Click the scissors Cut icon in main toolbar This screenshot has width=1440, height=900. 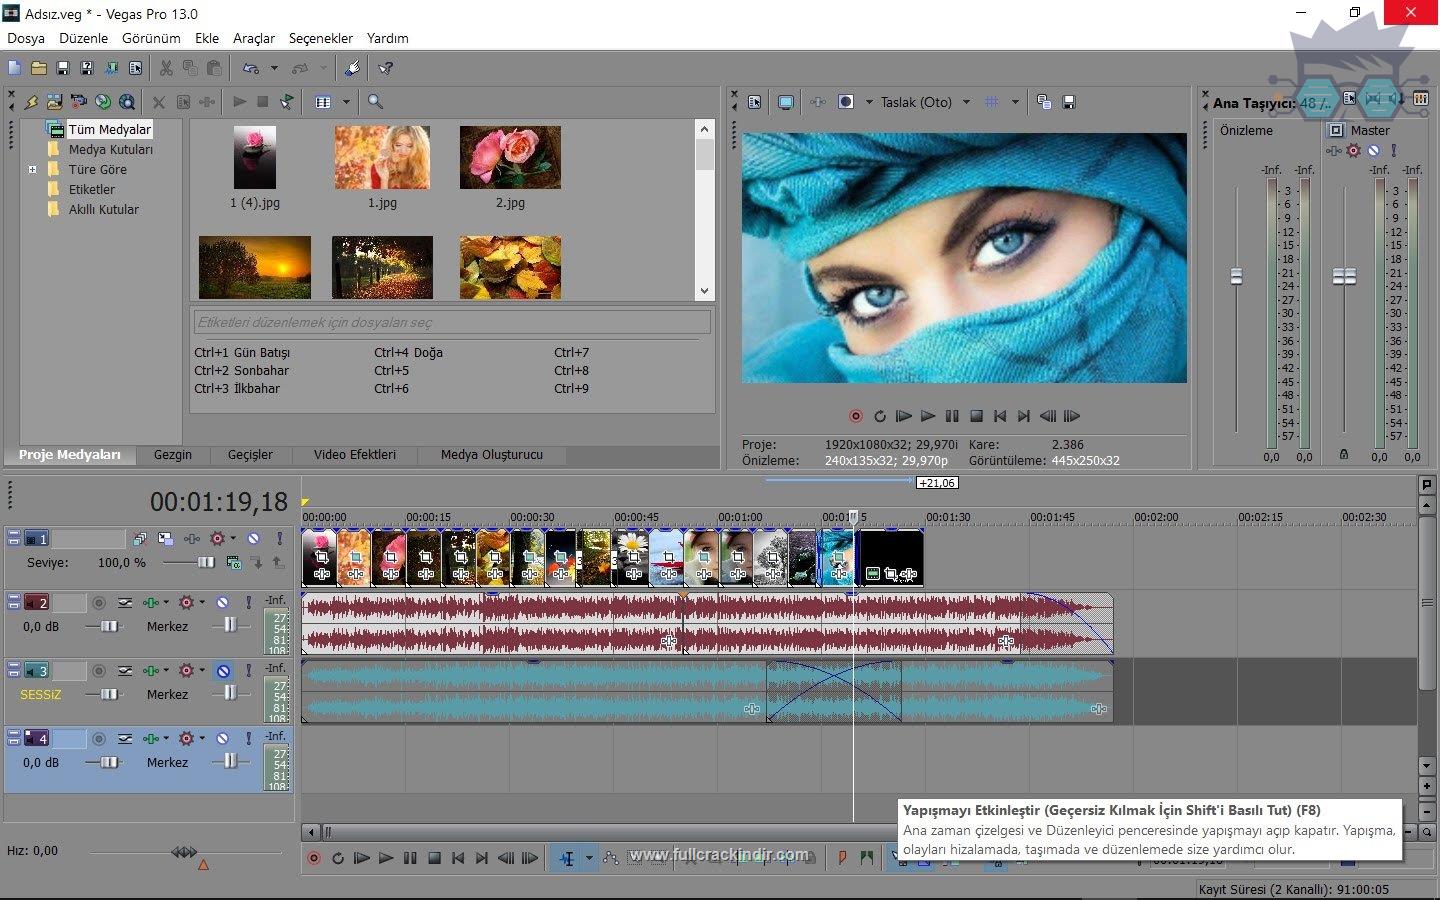click(x=166, y=68)
